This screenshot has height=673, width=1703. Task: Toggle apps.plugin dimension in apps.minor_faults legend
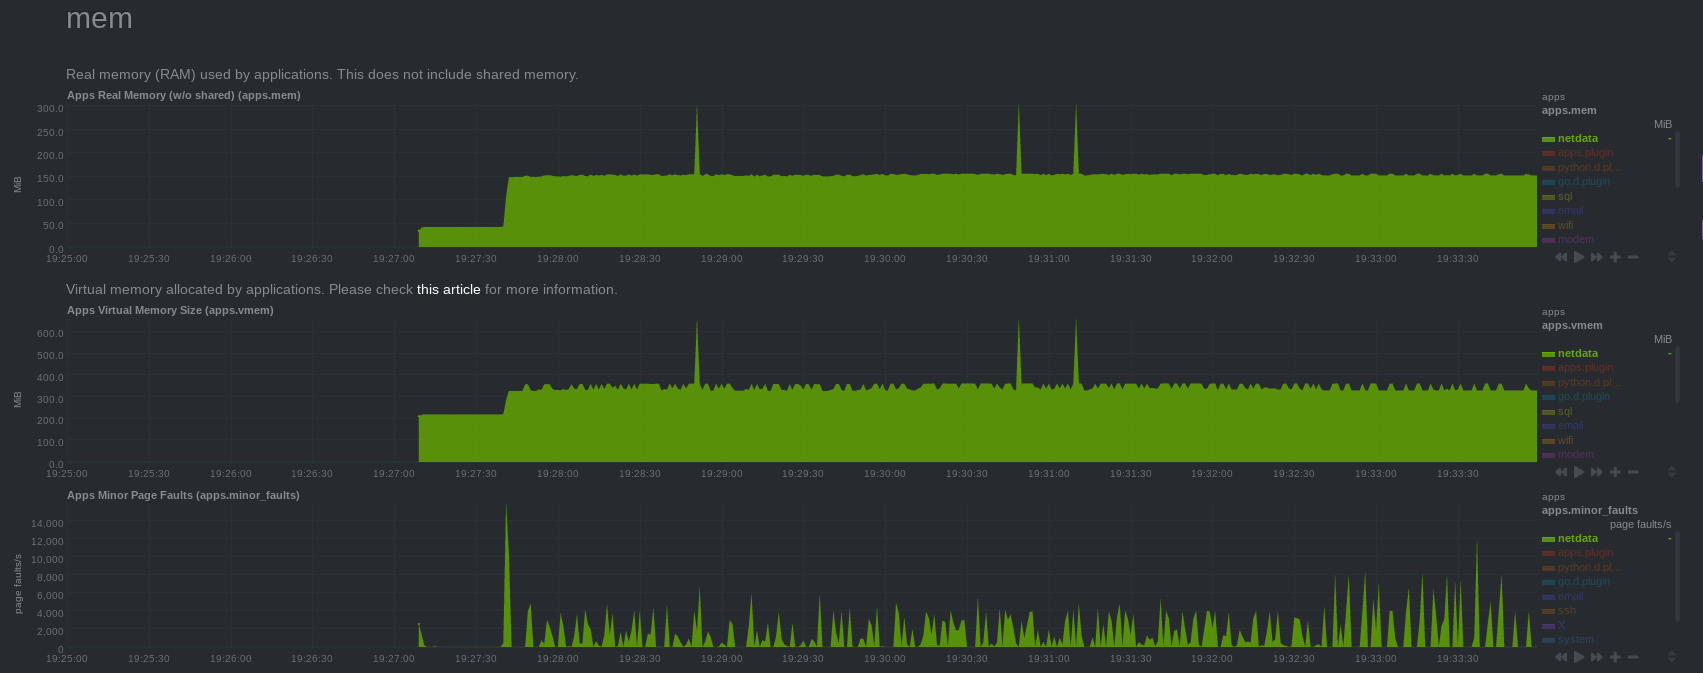[1585, 553]
